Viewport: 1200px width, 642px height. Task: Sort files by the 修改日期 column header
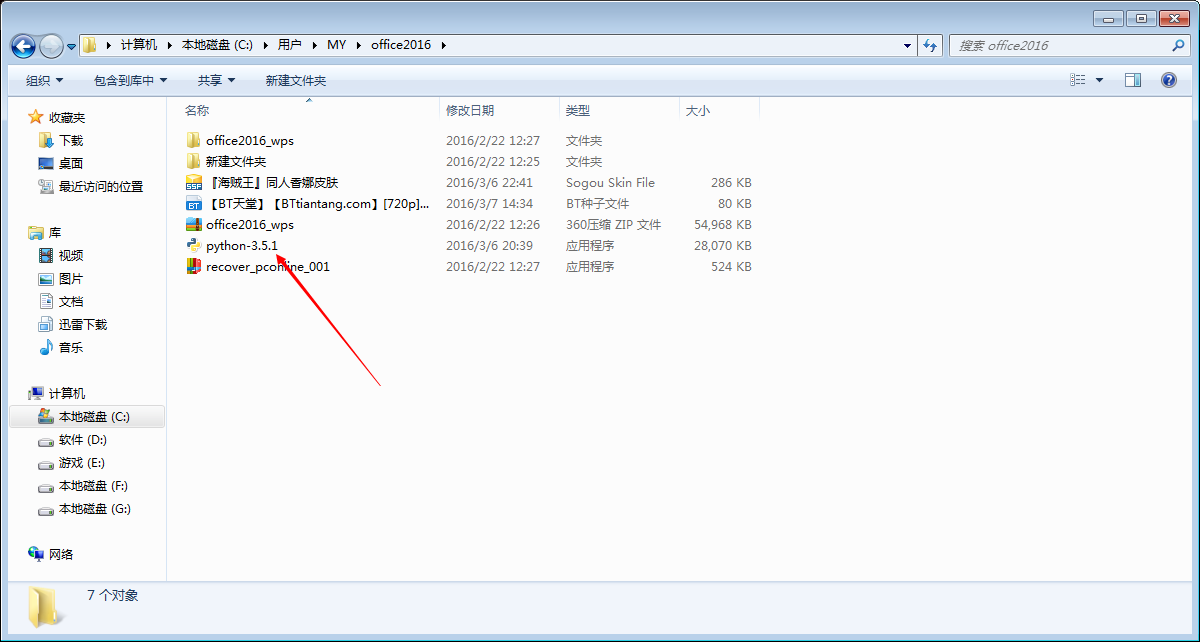470,111
